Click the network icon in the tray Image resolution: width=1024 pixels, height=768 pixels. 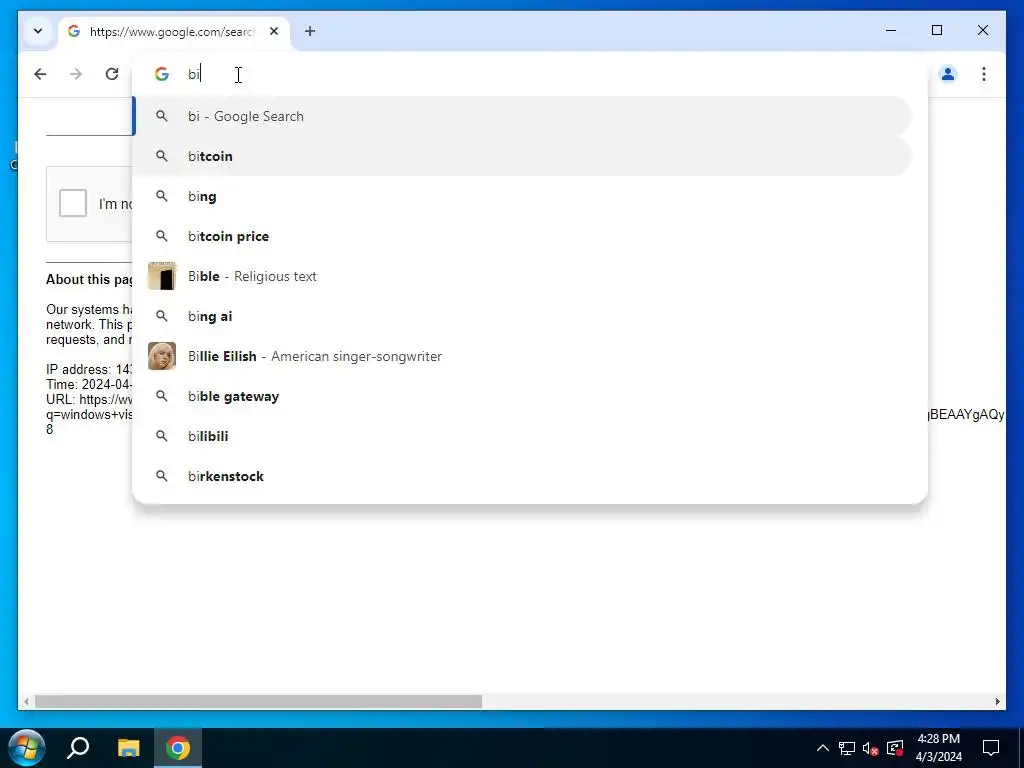(846, 748)
